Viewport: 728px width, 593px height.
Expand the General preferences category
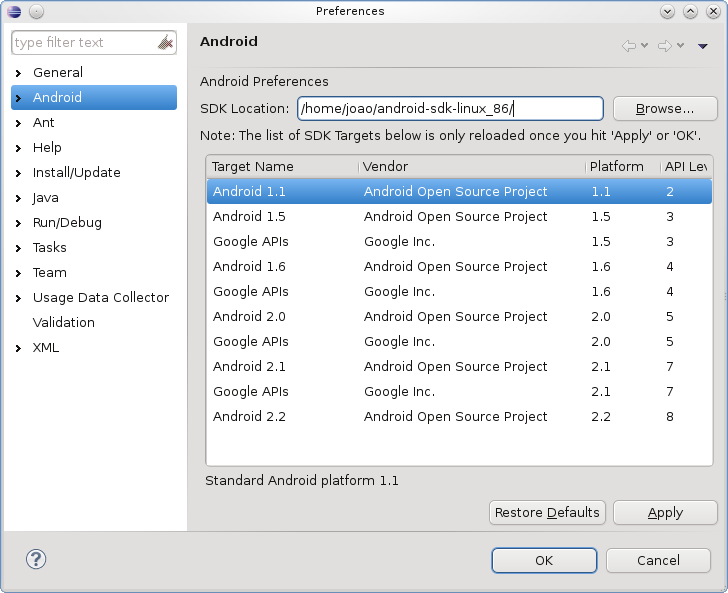click(x=18, y=73)
